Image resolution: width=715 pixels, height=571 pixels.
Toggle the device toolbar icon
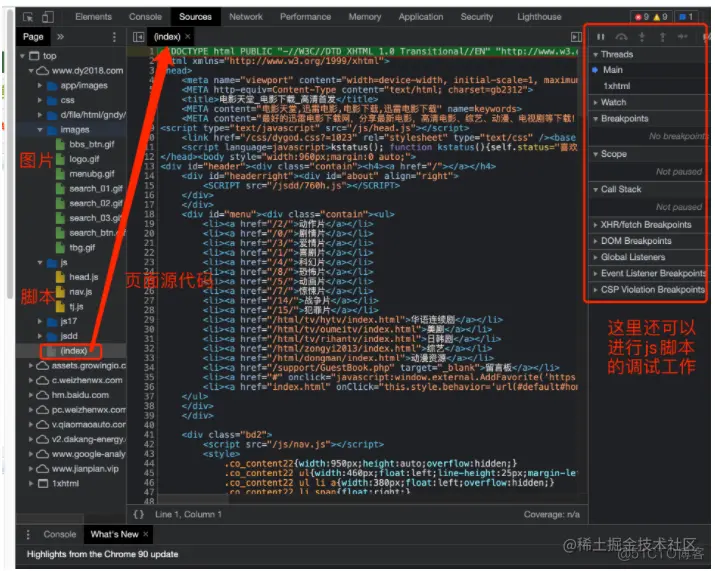pyautogui.click(x=47, y=17)
